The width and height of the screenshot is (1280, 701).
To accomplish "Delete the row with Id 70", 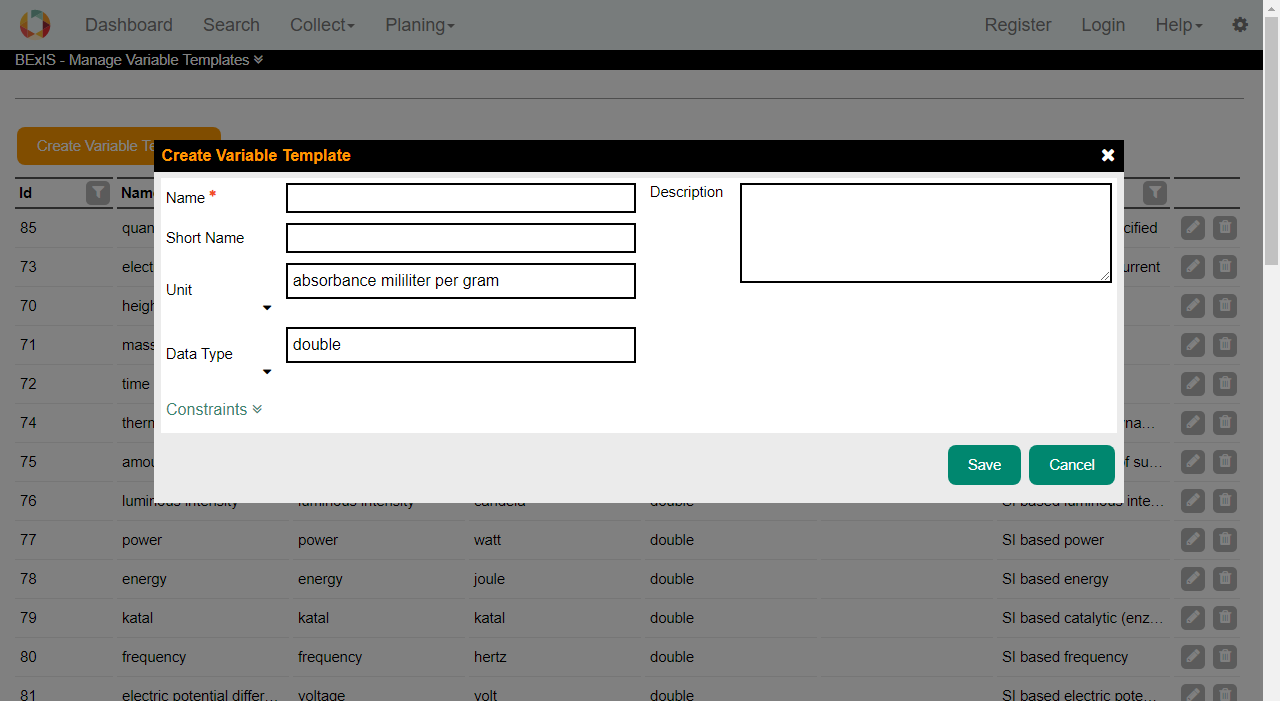I will pos(1225,306).
